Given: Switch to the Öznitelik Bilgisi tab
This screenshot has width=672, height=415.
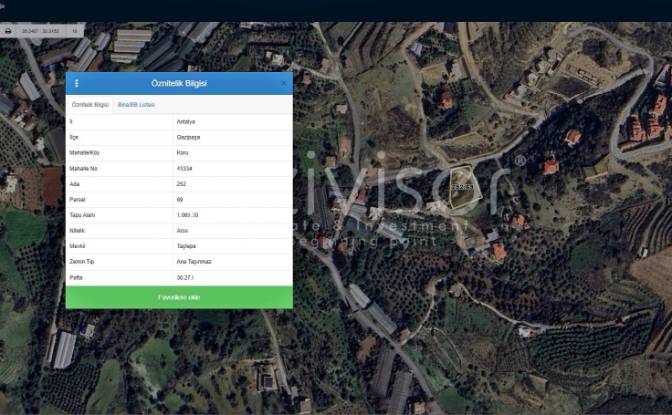Looking at the screenshot, I should pos(90,105).
